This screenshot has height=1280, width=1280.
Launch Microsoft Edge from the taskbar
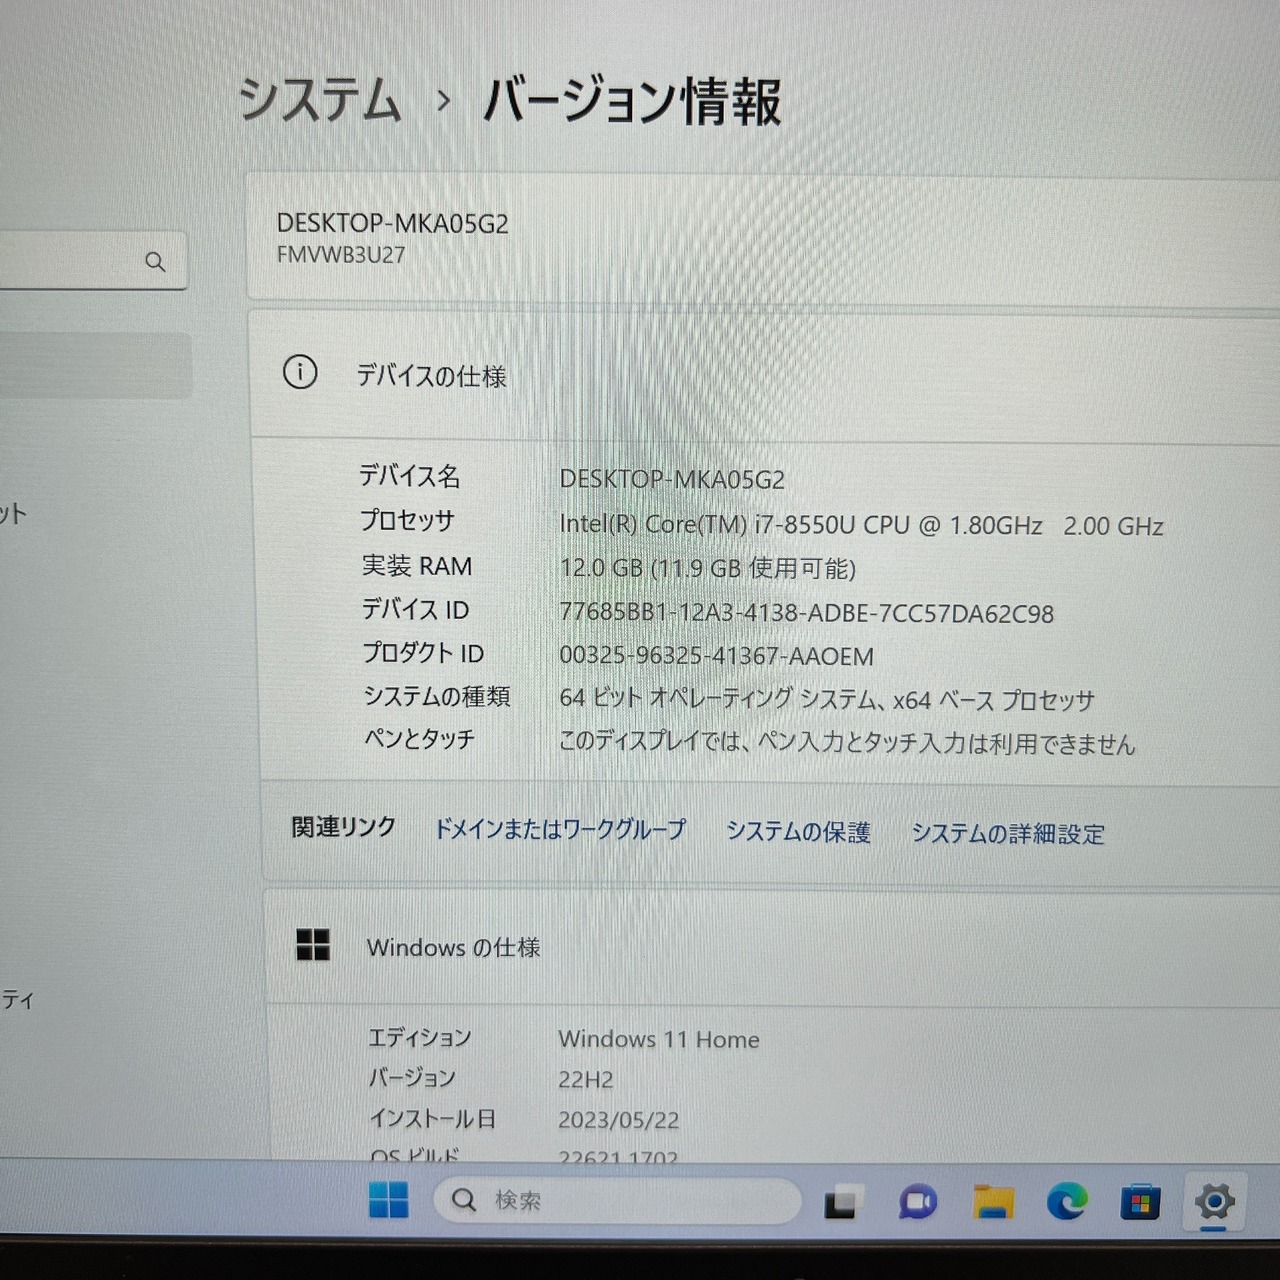point(1067,1201)
